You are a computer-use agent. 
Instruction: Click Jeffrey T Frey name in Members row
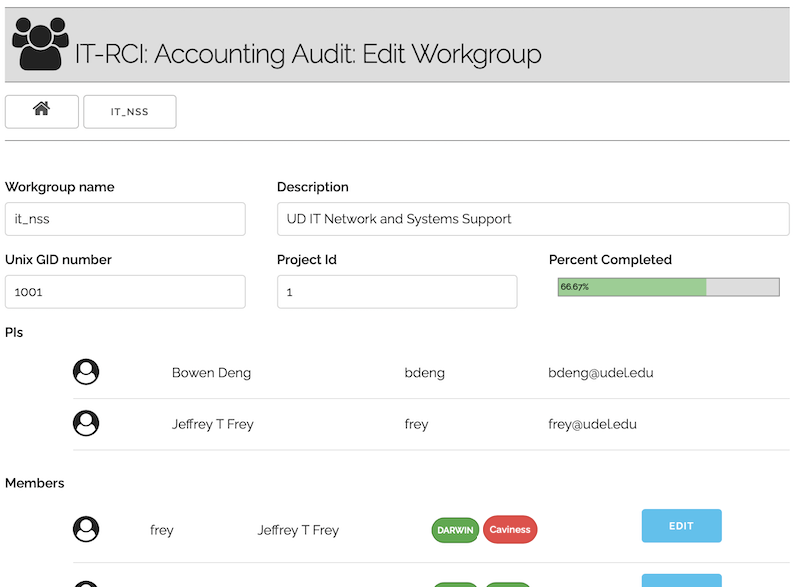click(298, 530)
